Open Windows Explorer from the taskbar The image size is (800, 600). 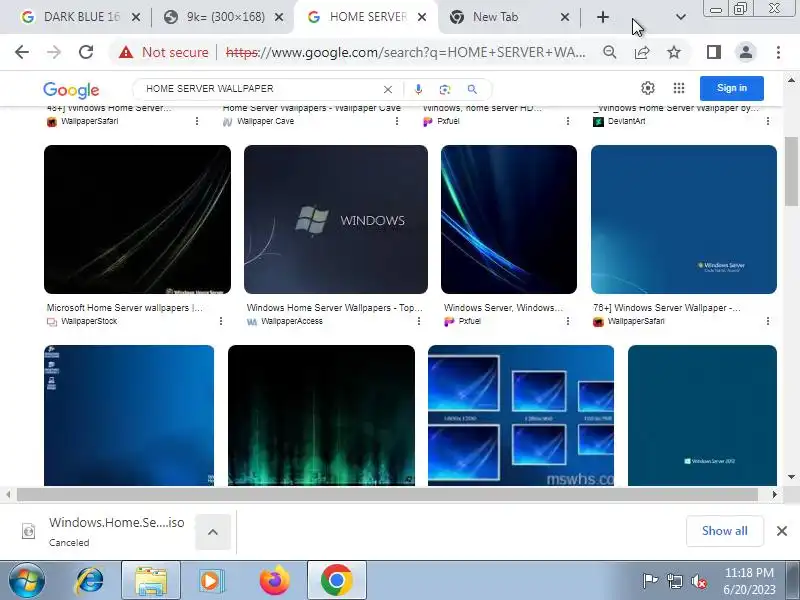tap(151, 580)
